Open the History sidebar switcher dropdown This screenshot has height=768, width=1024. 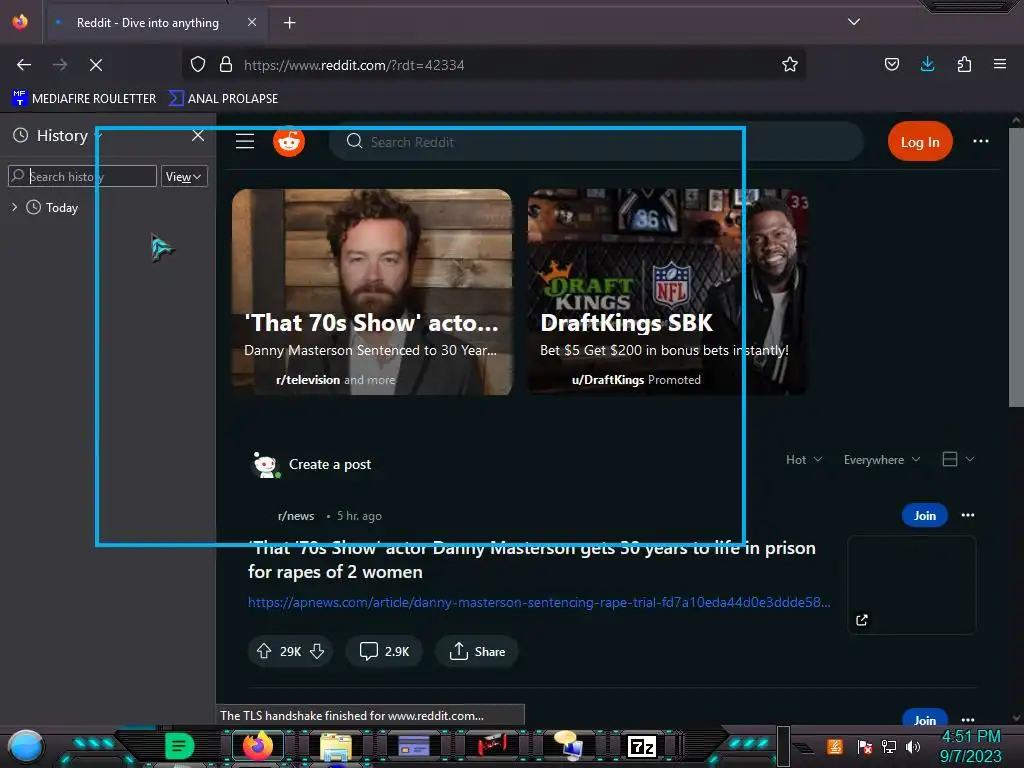coord(57,136)
